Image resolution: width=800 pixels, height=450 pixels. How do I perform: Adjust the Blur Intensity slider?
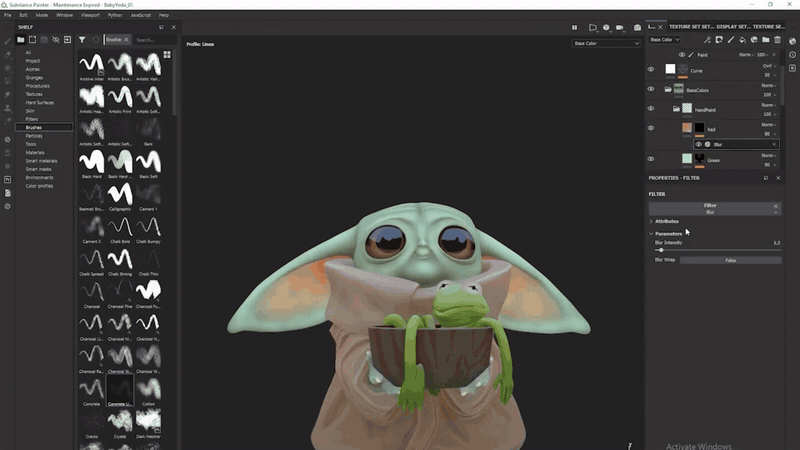click(660, 250)
